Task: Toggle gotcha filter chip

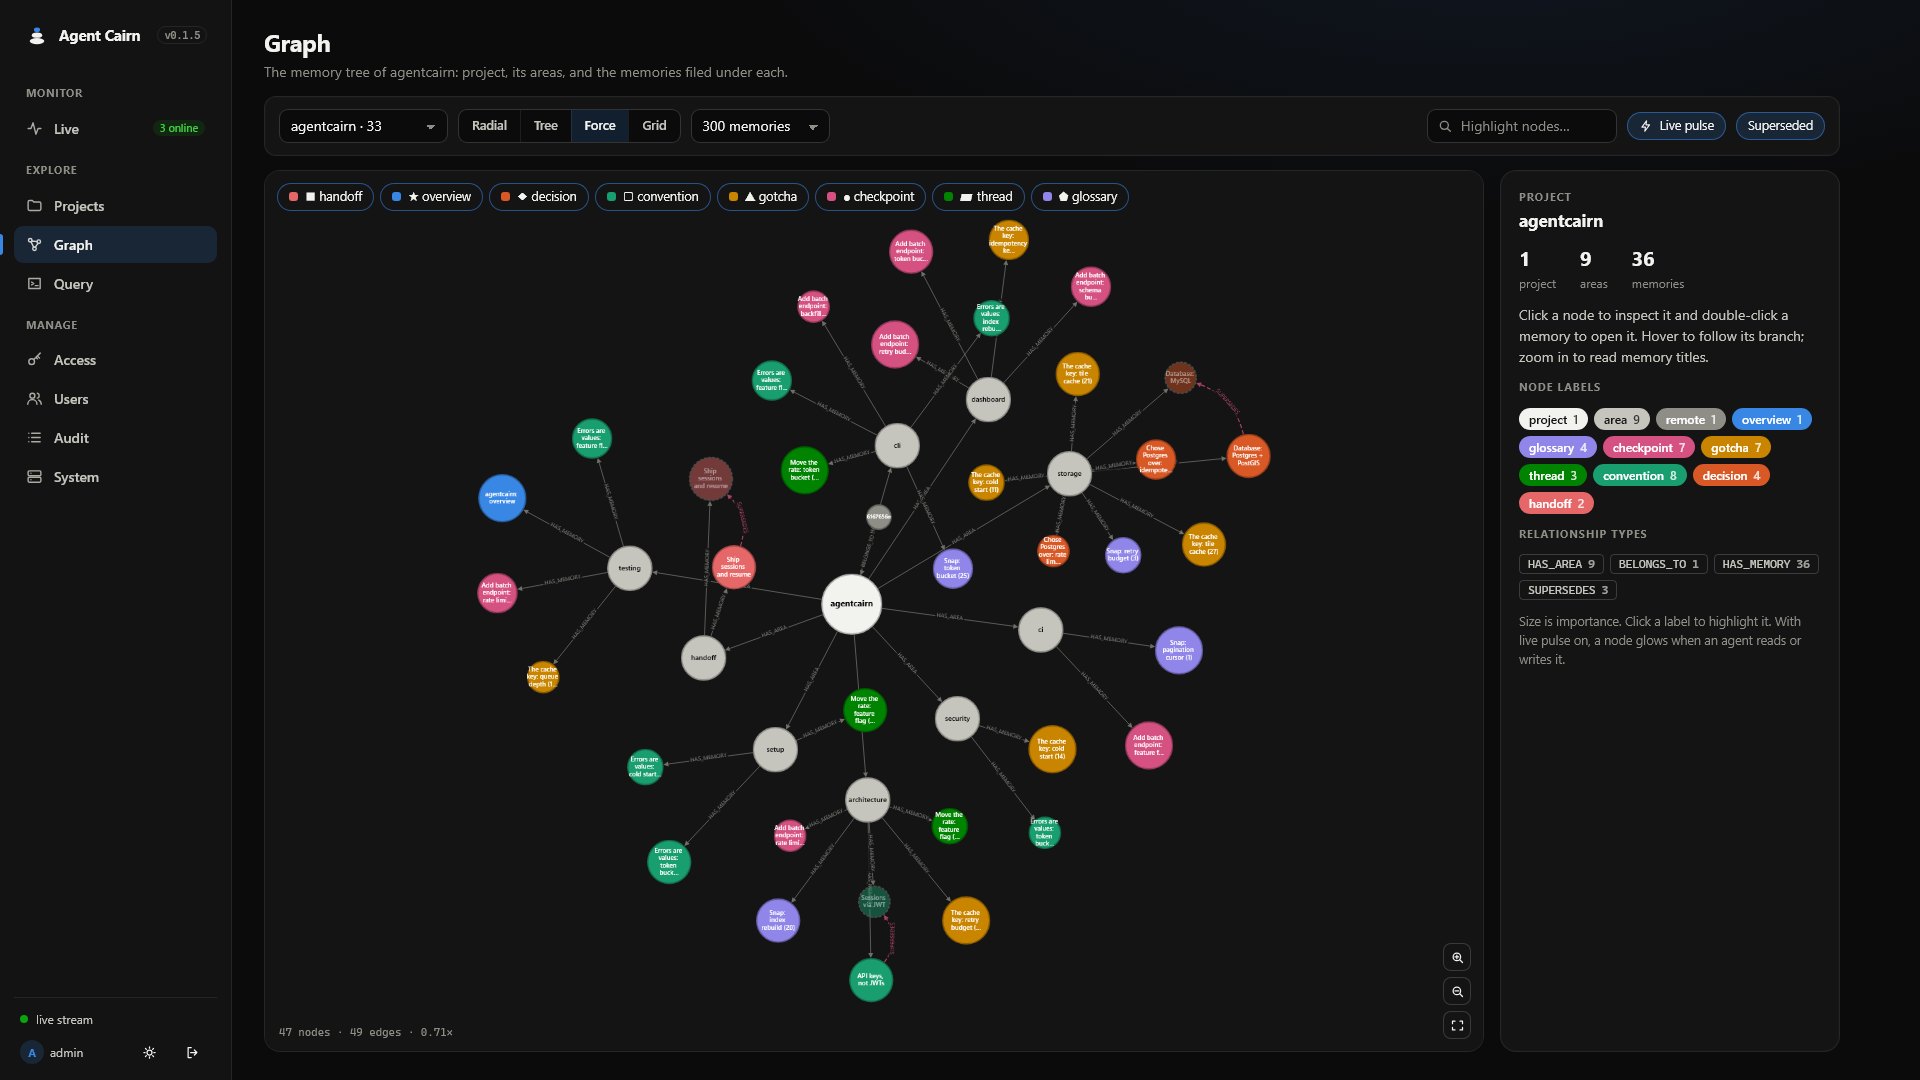Action: 763,197
